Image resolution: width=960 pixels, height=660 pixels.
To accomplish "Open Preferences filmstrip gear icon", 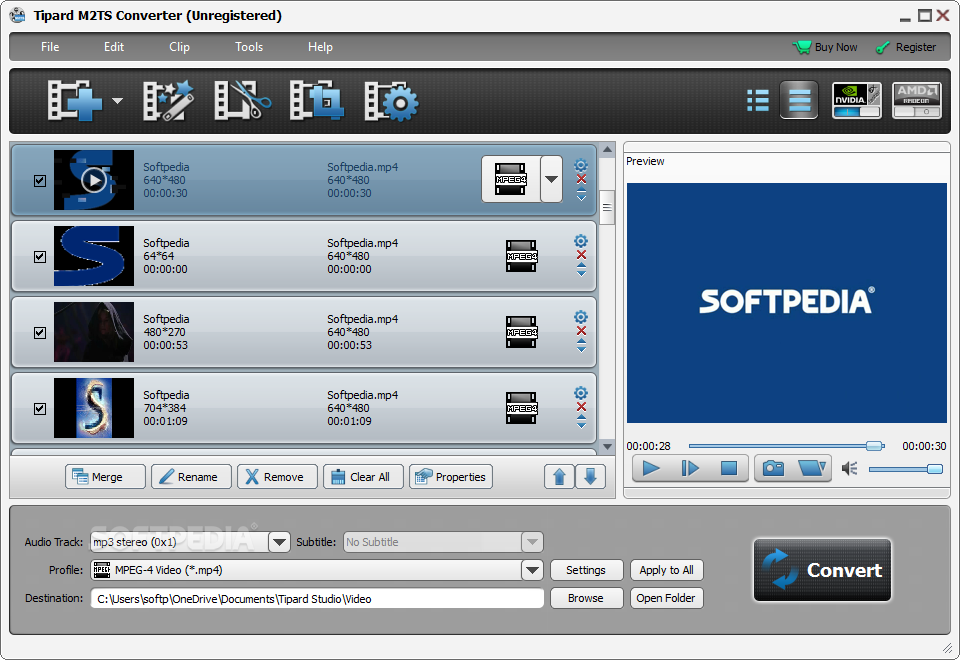I will click(x=391, y=101).
